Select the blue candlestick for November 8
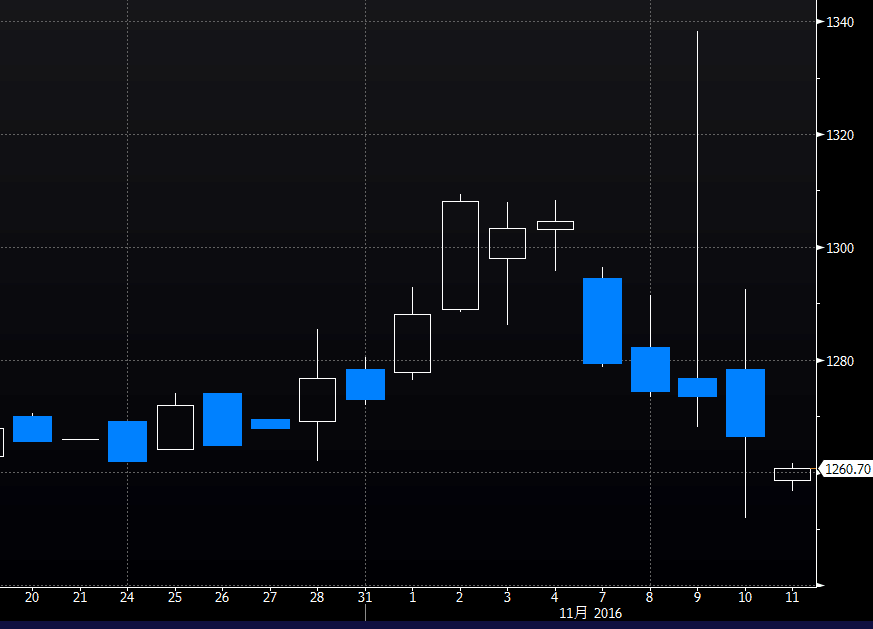 click(650, 369)
